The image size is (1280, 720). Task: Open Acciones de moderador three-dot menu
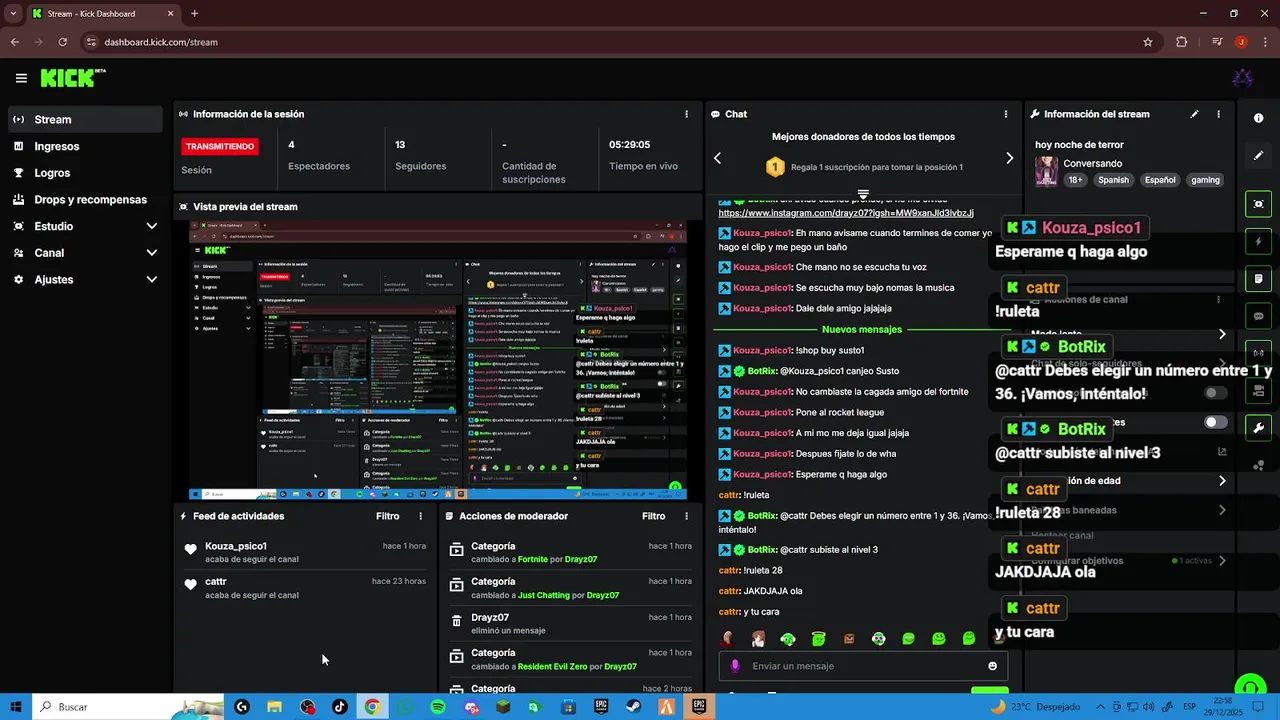point(686,516)
